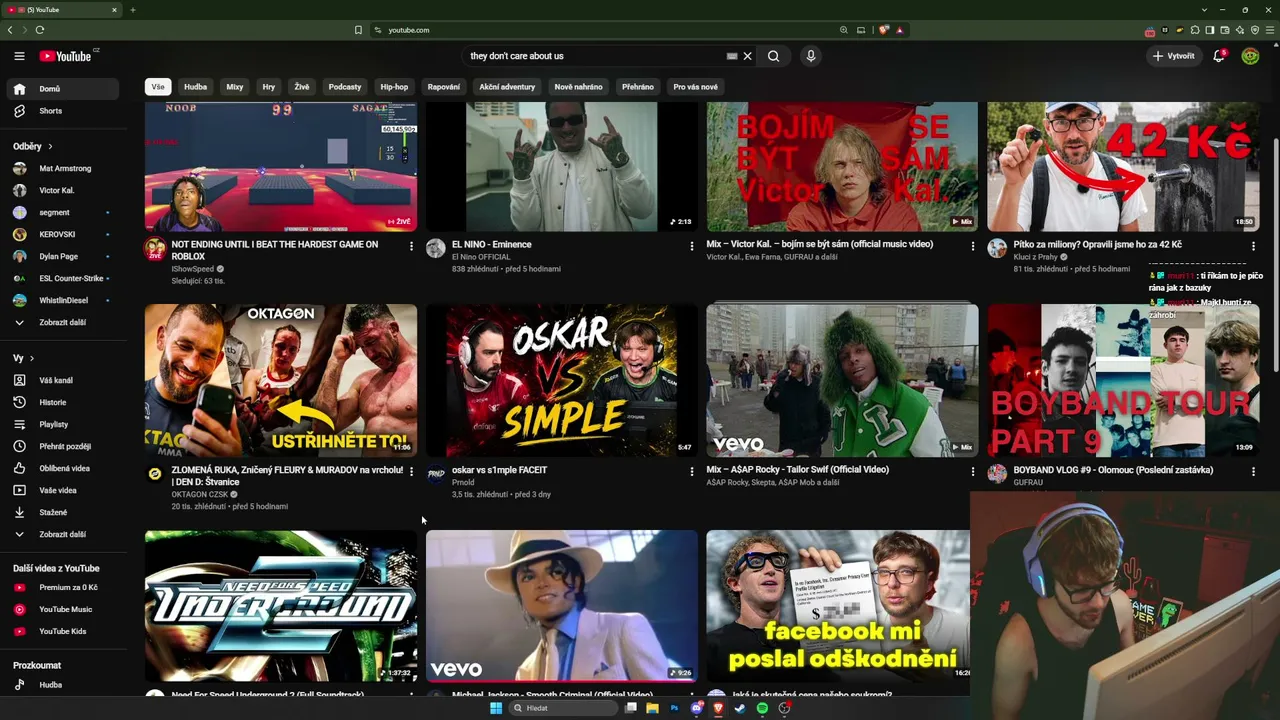1280x720 pixels.
Task: Click the YouTube logo
Action: 66,56
